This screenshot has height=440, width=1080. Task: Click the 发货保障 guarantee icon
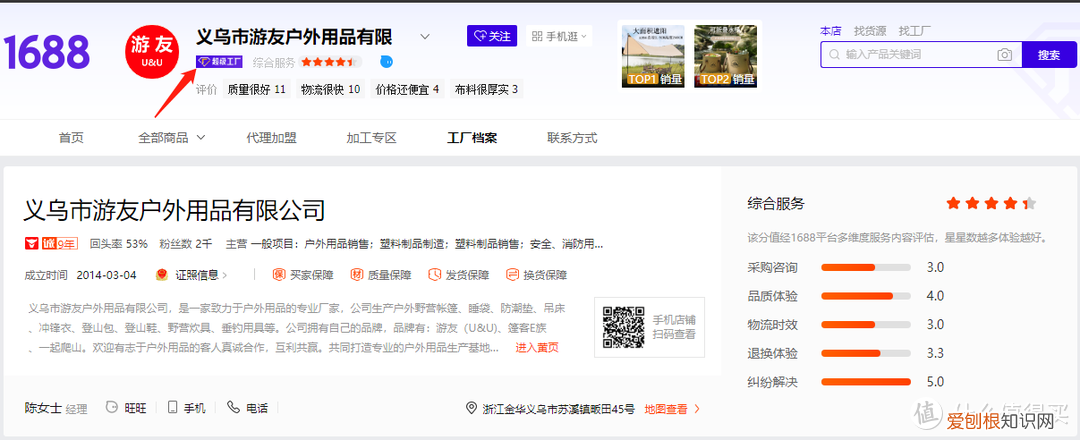[x=435, y=275]
